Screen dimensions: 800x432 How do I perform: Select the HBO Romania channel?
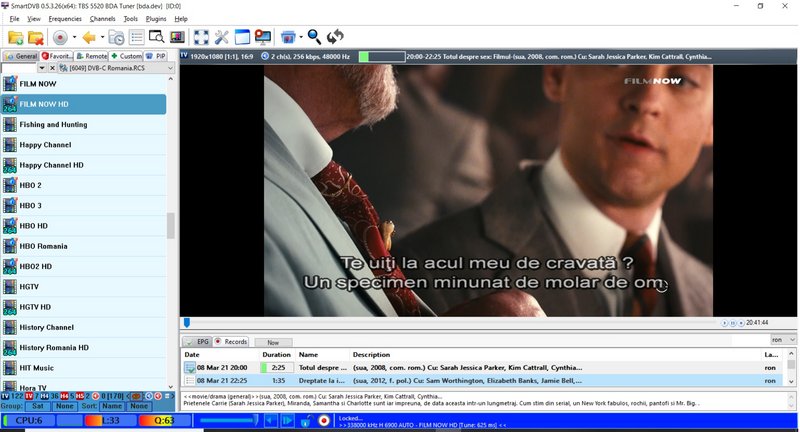(x=84, y=246)
